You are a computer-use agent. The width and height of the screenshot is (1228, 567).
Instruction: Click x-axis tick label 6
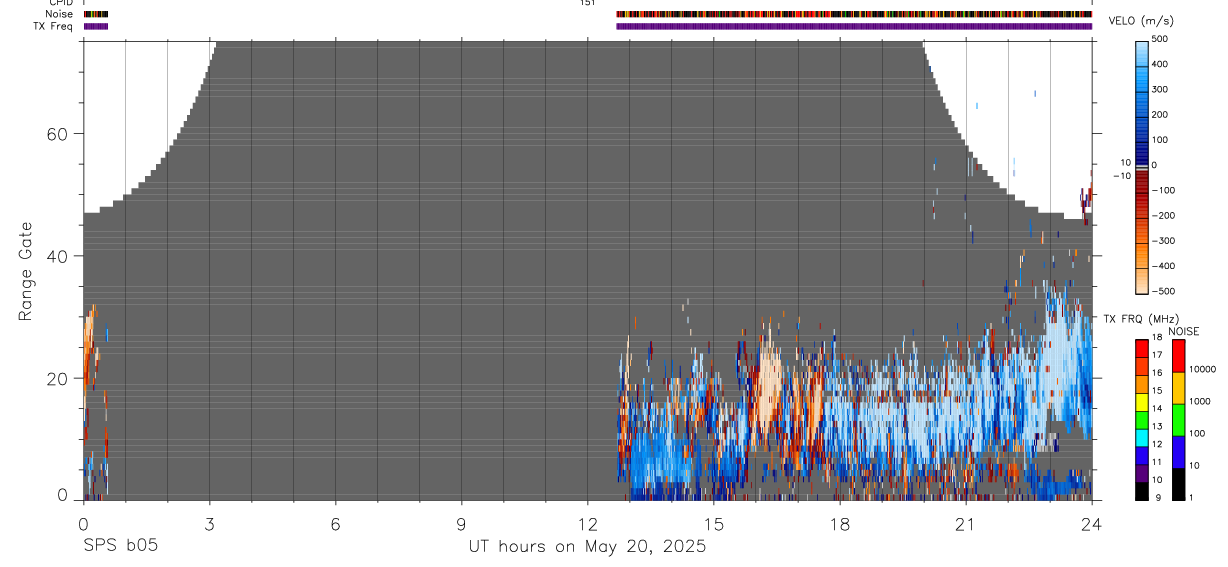pyautogui.click(x=335, y=523)
